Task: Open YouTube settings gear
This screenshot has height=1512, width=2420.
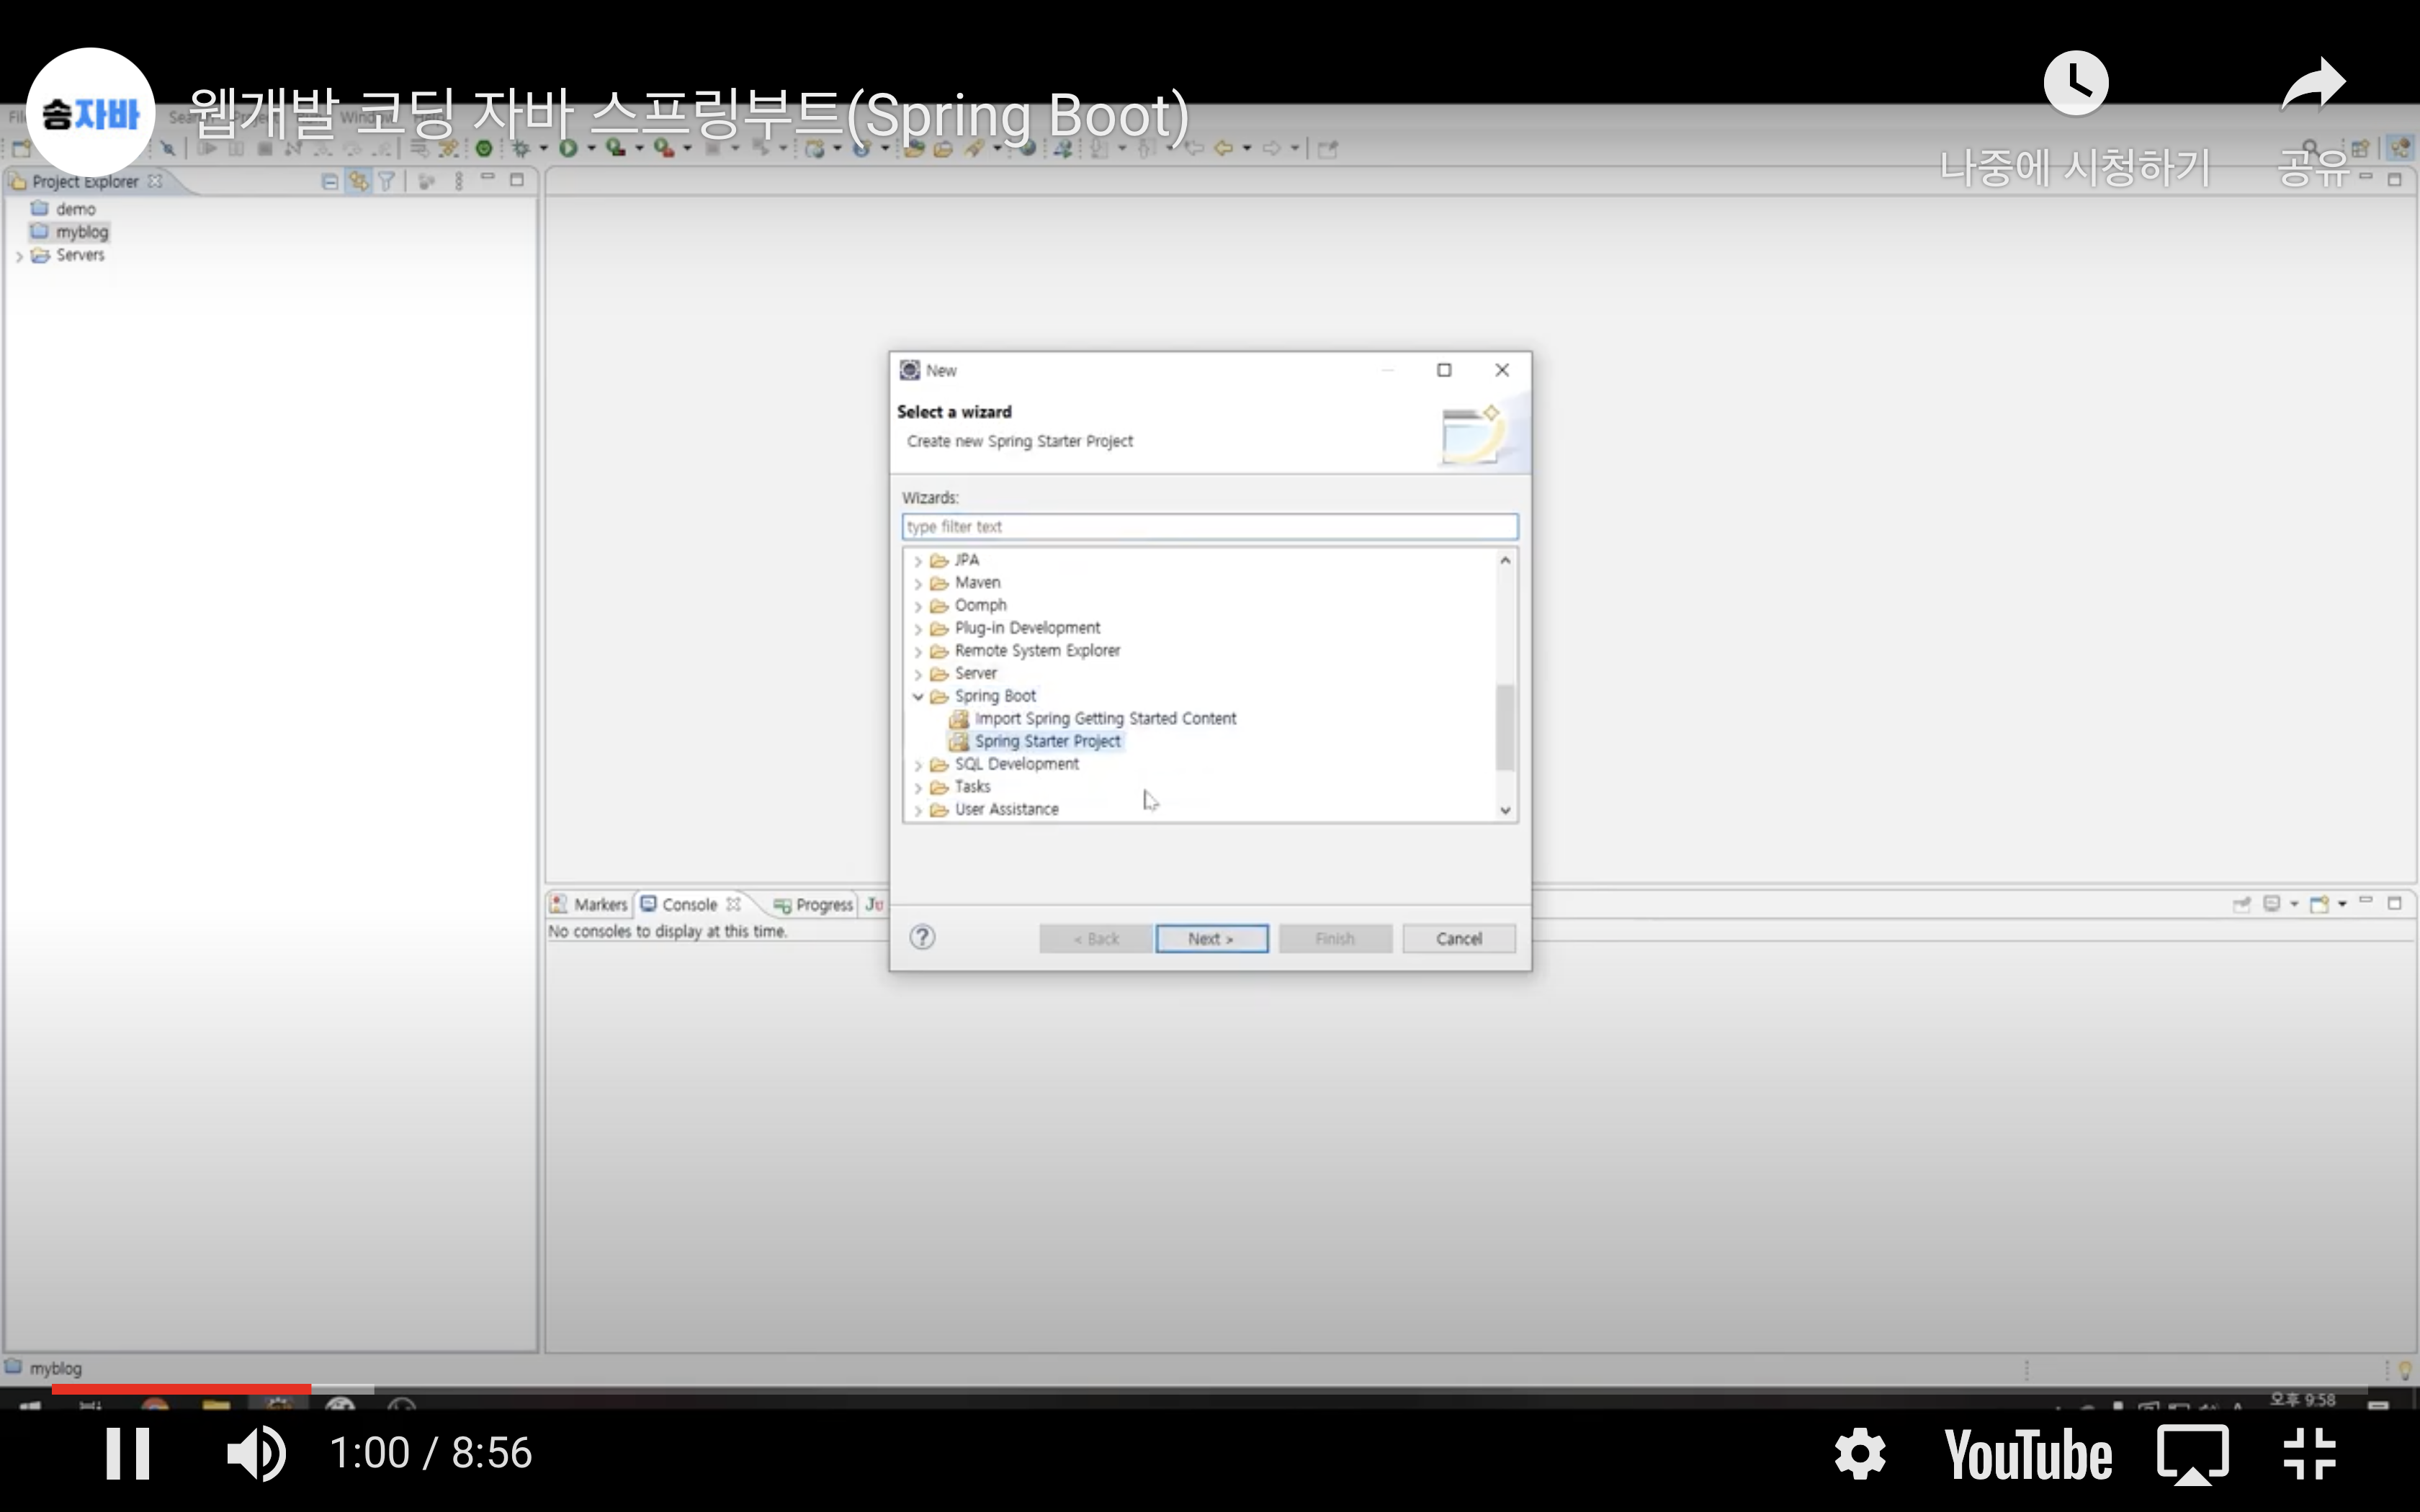Action: click(x=1860, y=1453)
